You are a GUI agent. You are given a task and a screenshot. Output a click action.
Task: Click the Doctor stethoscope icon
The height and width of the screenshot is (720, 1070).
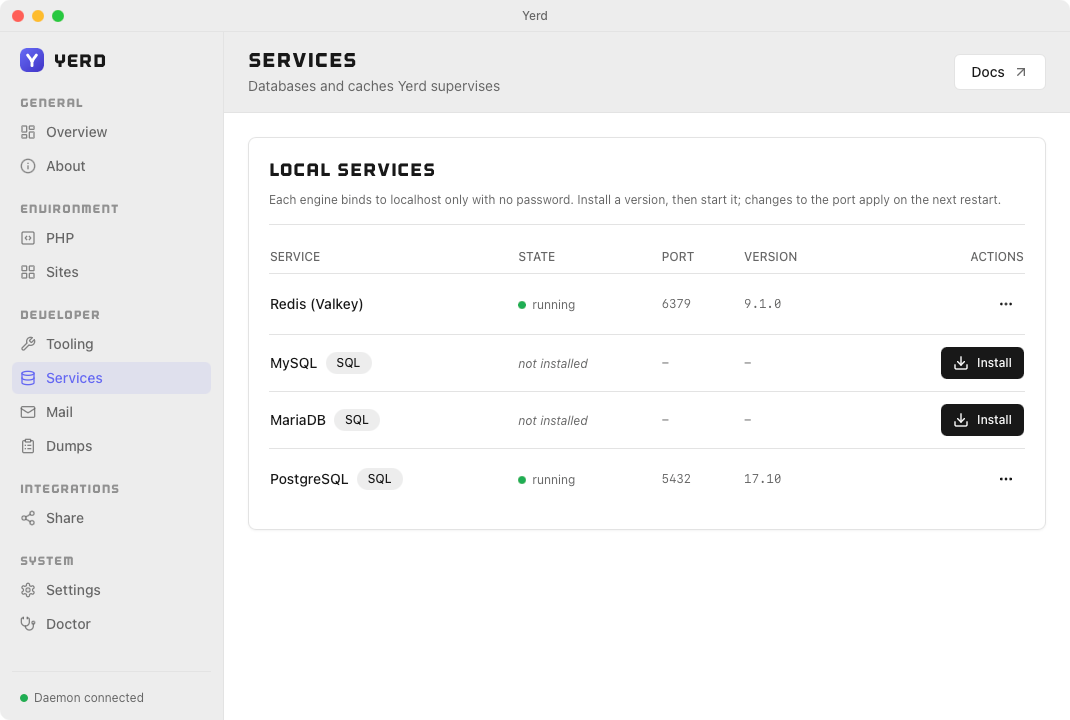click(x=28, y=624)
